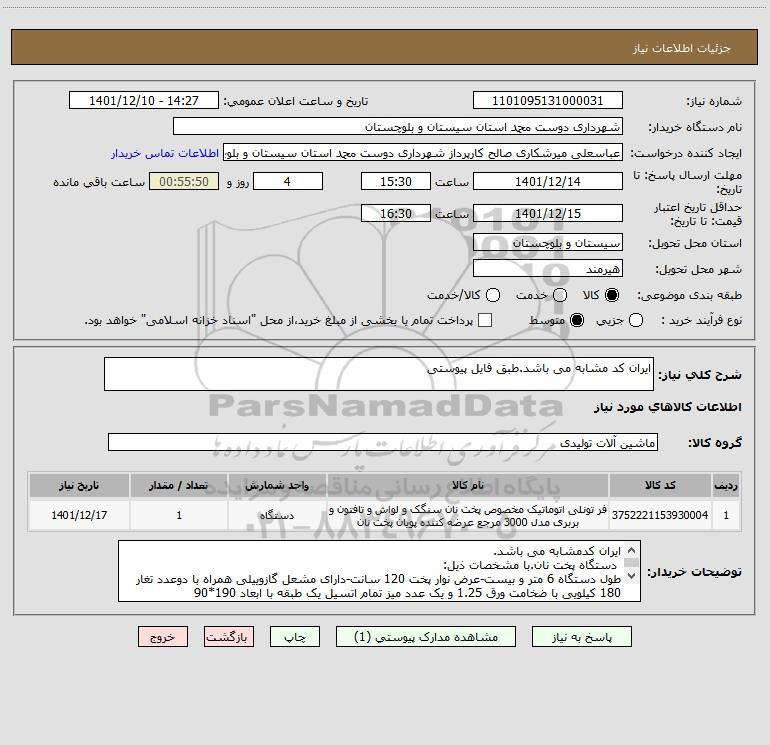
Task: Choose the متوسط purchase type radio
Action: (577, 320)
